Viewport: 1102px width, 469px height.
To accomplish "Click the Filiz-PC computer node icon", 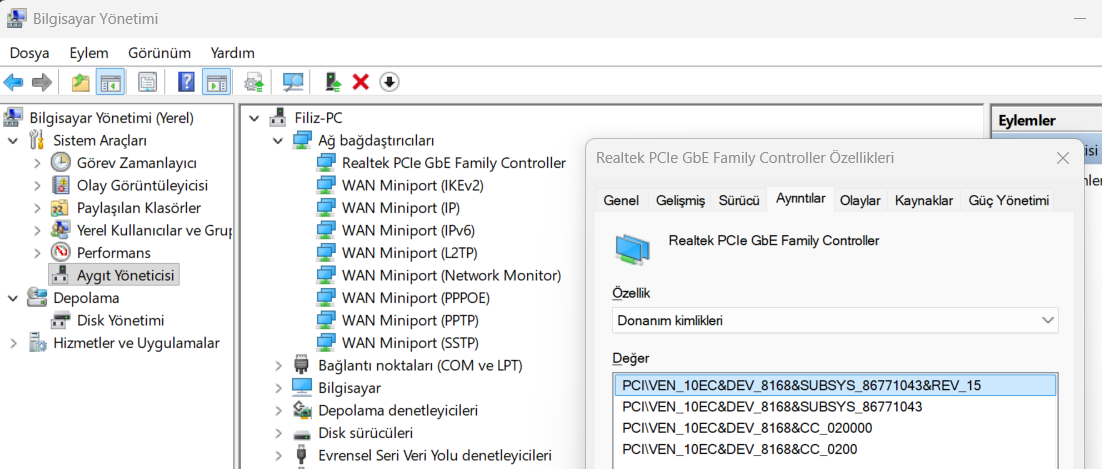I will 279,117.
